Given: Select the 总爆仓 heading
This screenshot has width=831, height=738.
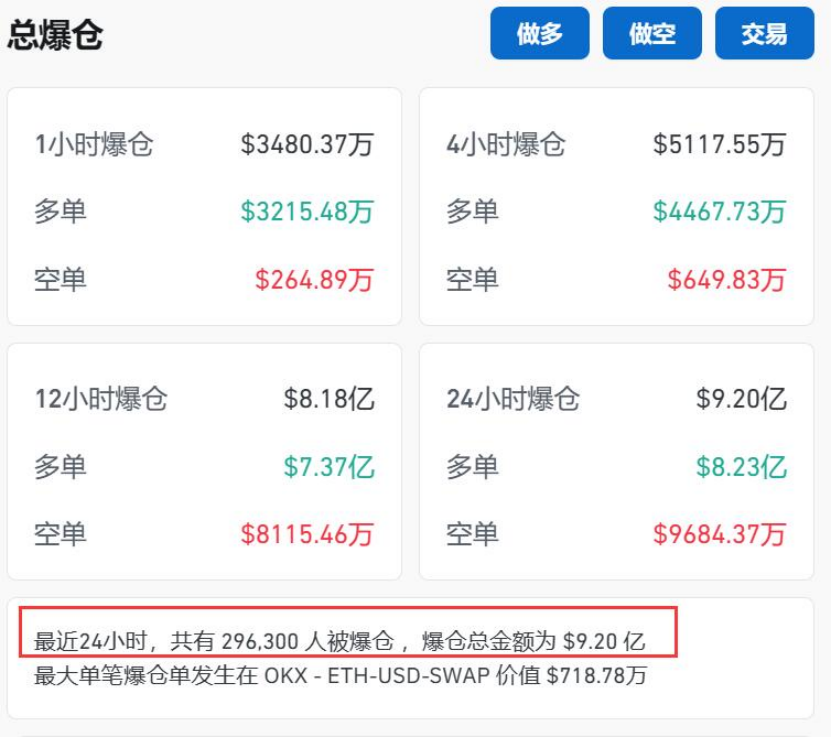Looking at the screenshot, I should pyautogui.click(x=56, y=34).
